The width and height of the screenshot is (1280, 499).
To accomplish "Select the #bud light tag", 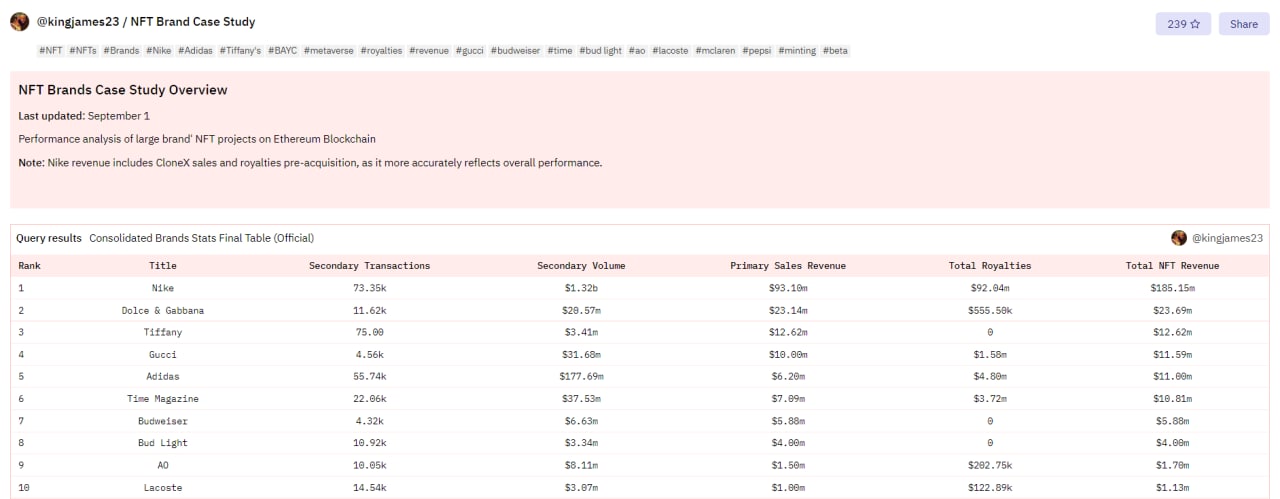I will click(x=600, y=50).
